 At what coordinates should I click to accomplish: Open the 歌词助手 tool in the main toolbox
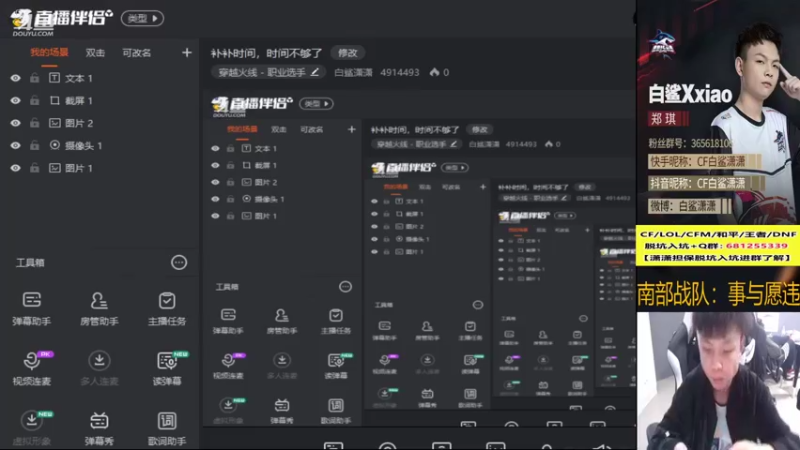[x=167, y=428]
